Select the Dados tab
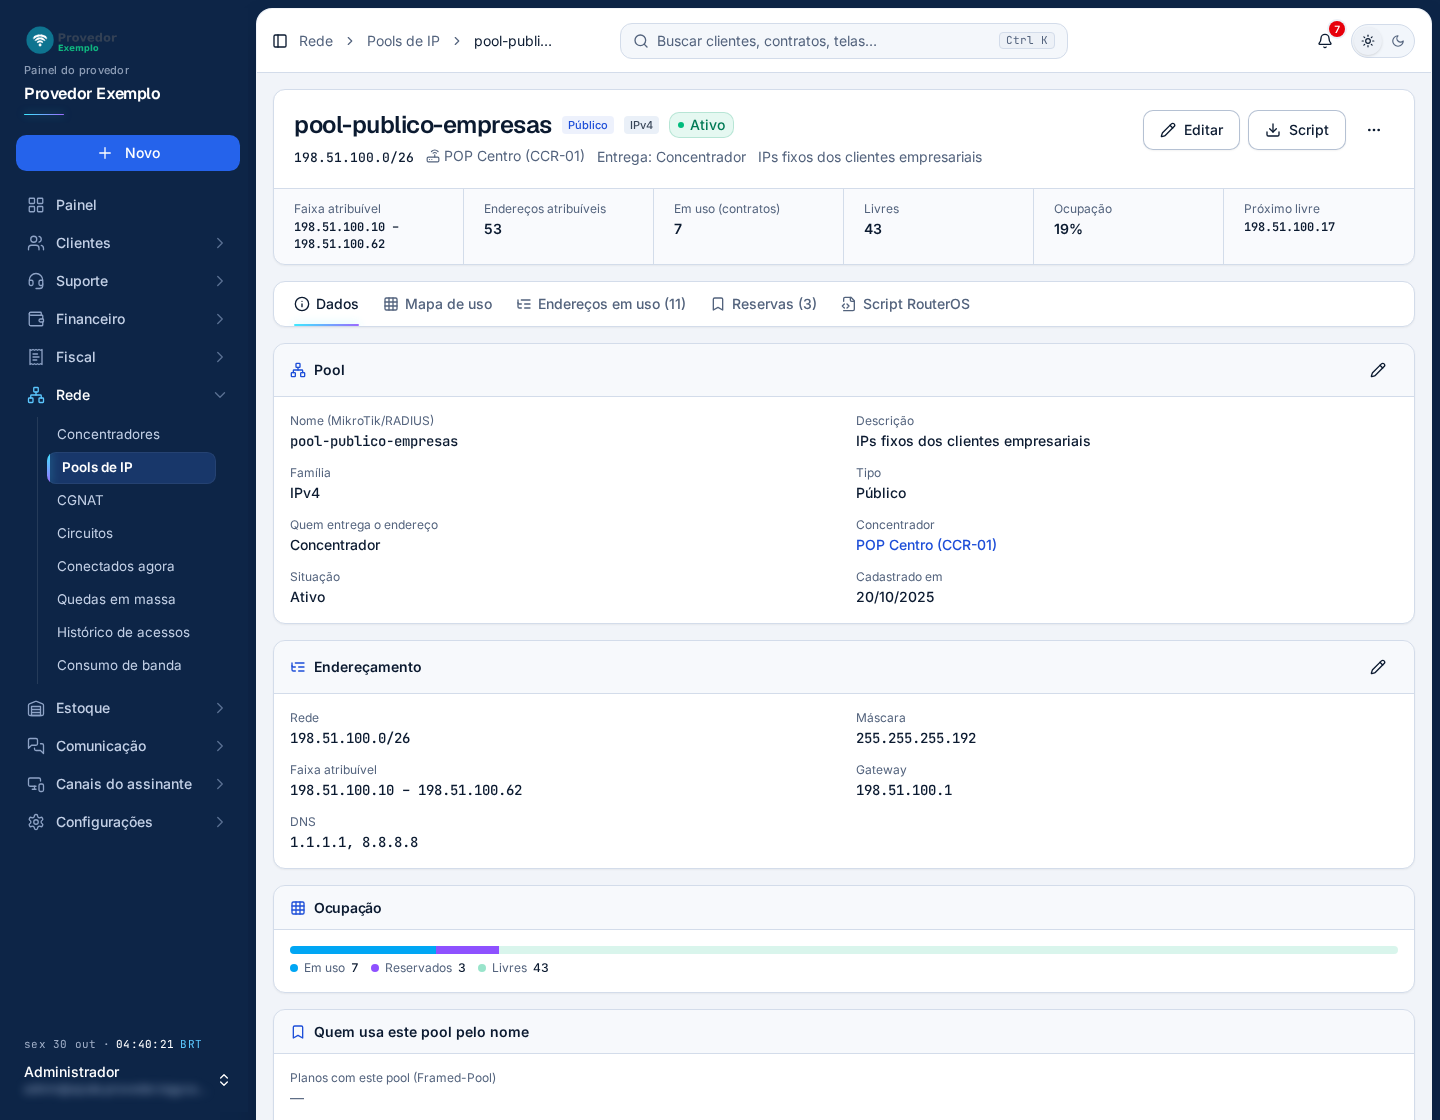The height and width of the screenshot is (1120, 1440). (x=326, y=304)
